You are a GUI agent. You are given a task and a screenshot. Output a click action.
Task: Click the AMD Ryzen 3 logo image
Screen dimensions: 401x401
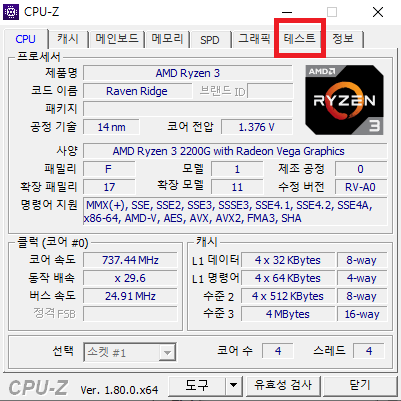pos(344,100)
